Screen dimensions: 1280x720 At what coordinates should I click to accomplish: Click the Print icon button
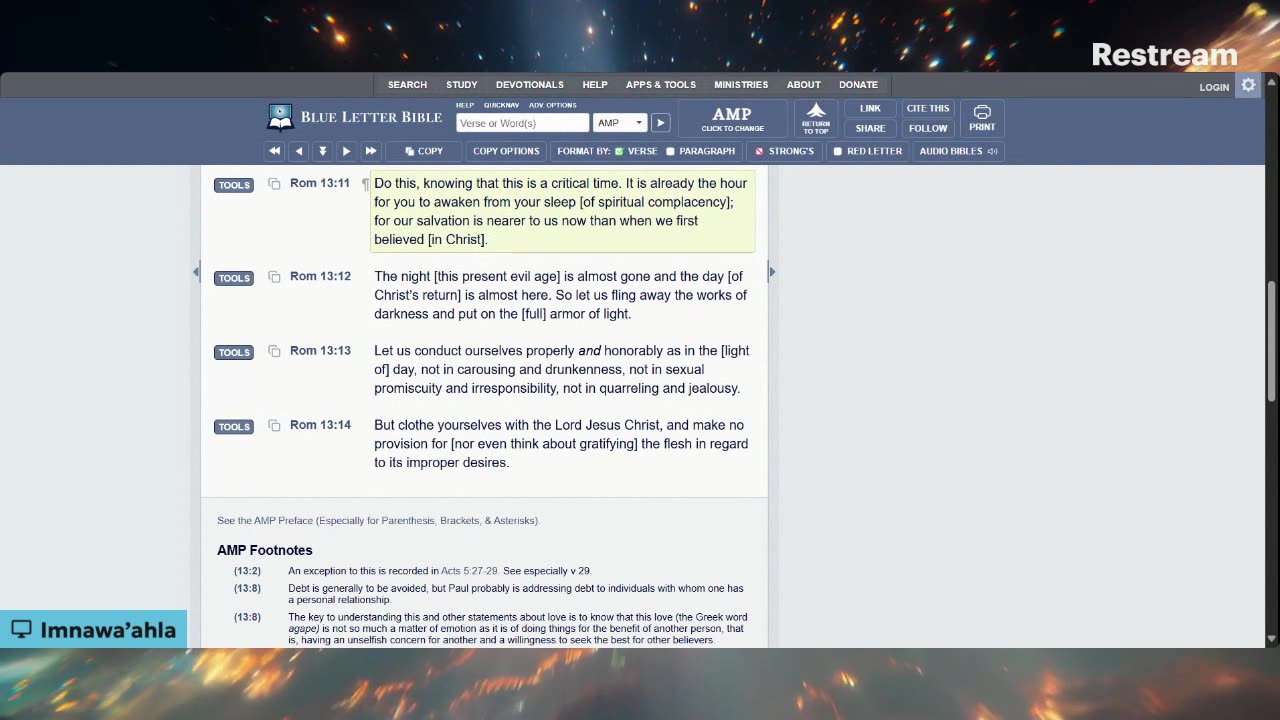982,119
